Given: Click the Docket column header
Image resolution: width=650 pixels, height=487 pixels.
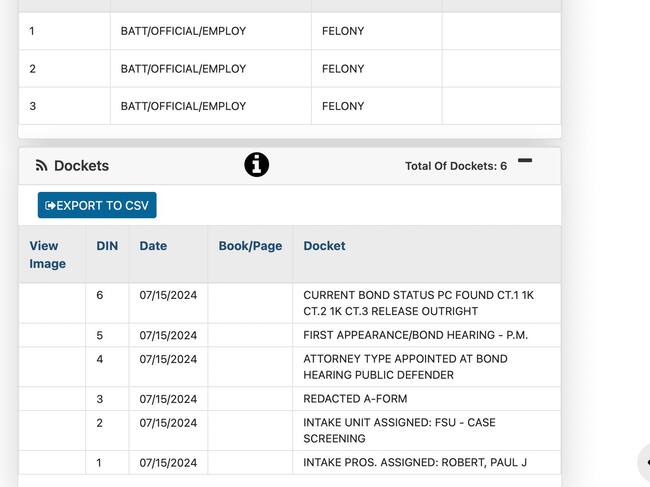Looking at the screenshot, I should click(324, 246).
